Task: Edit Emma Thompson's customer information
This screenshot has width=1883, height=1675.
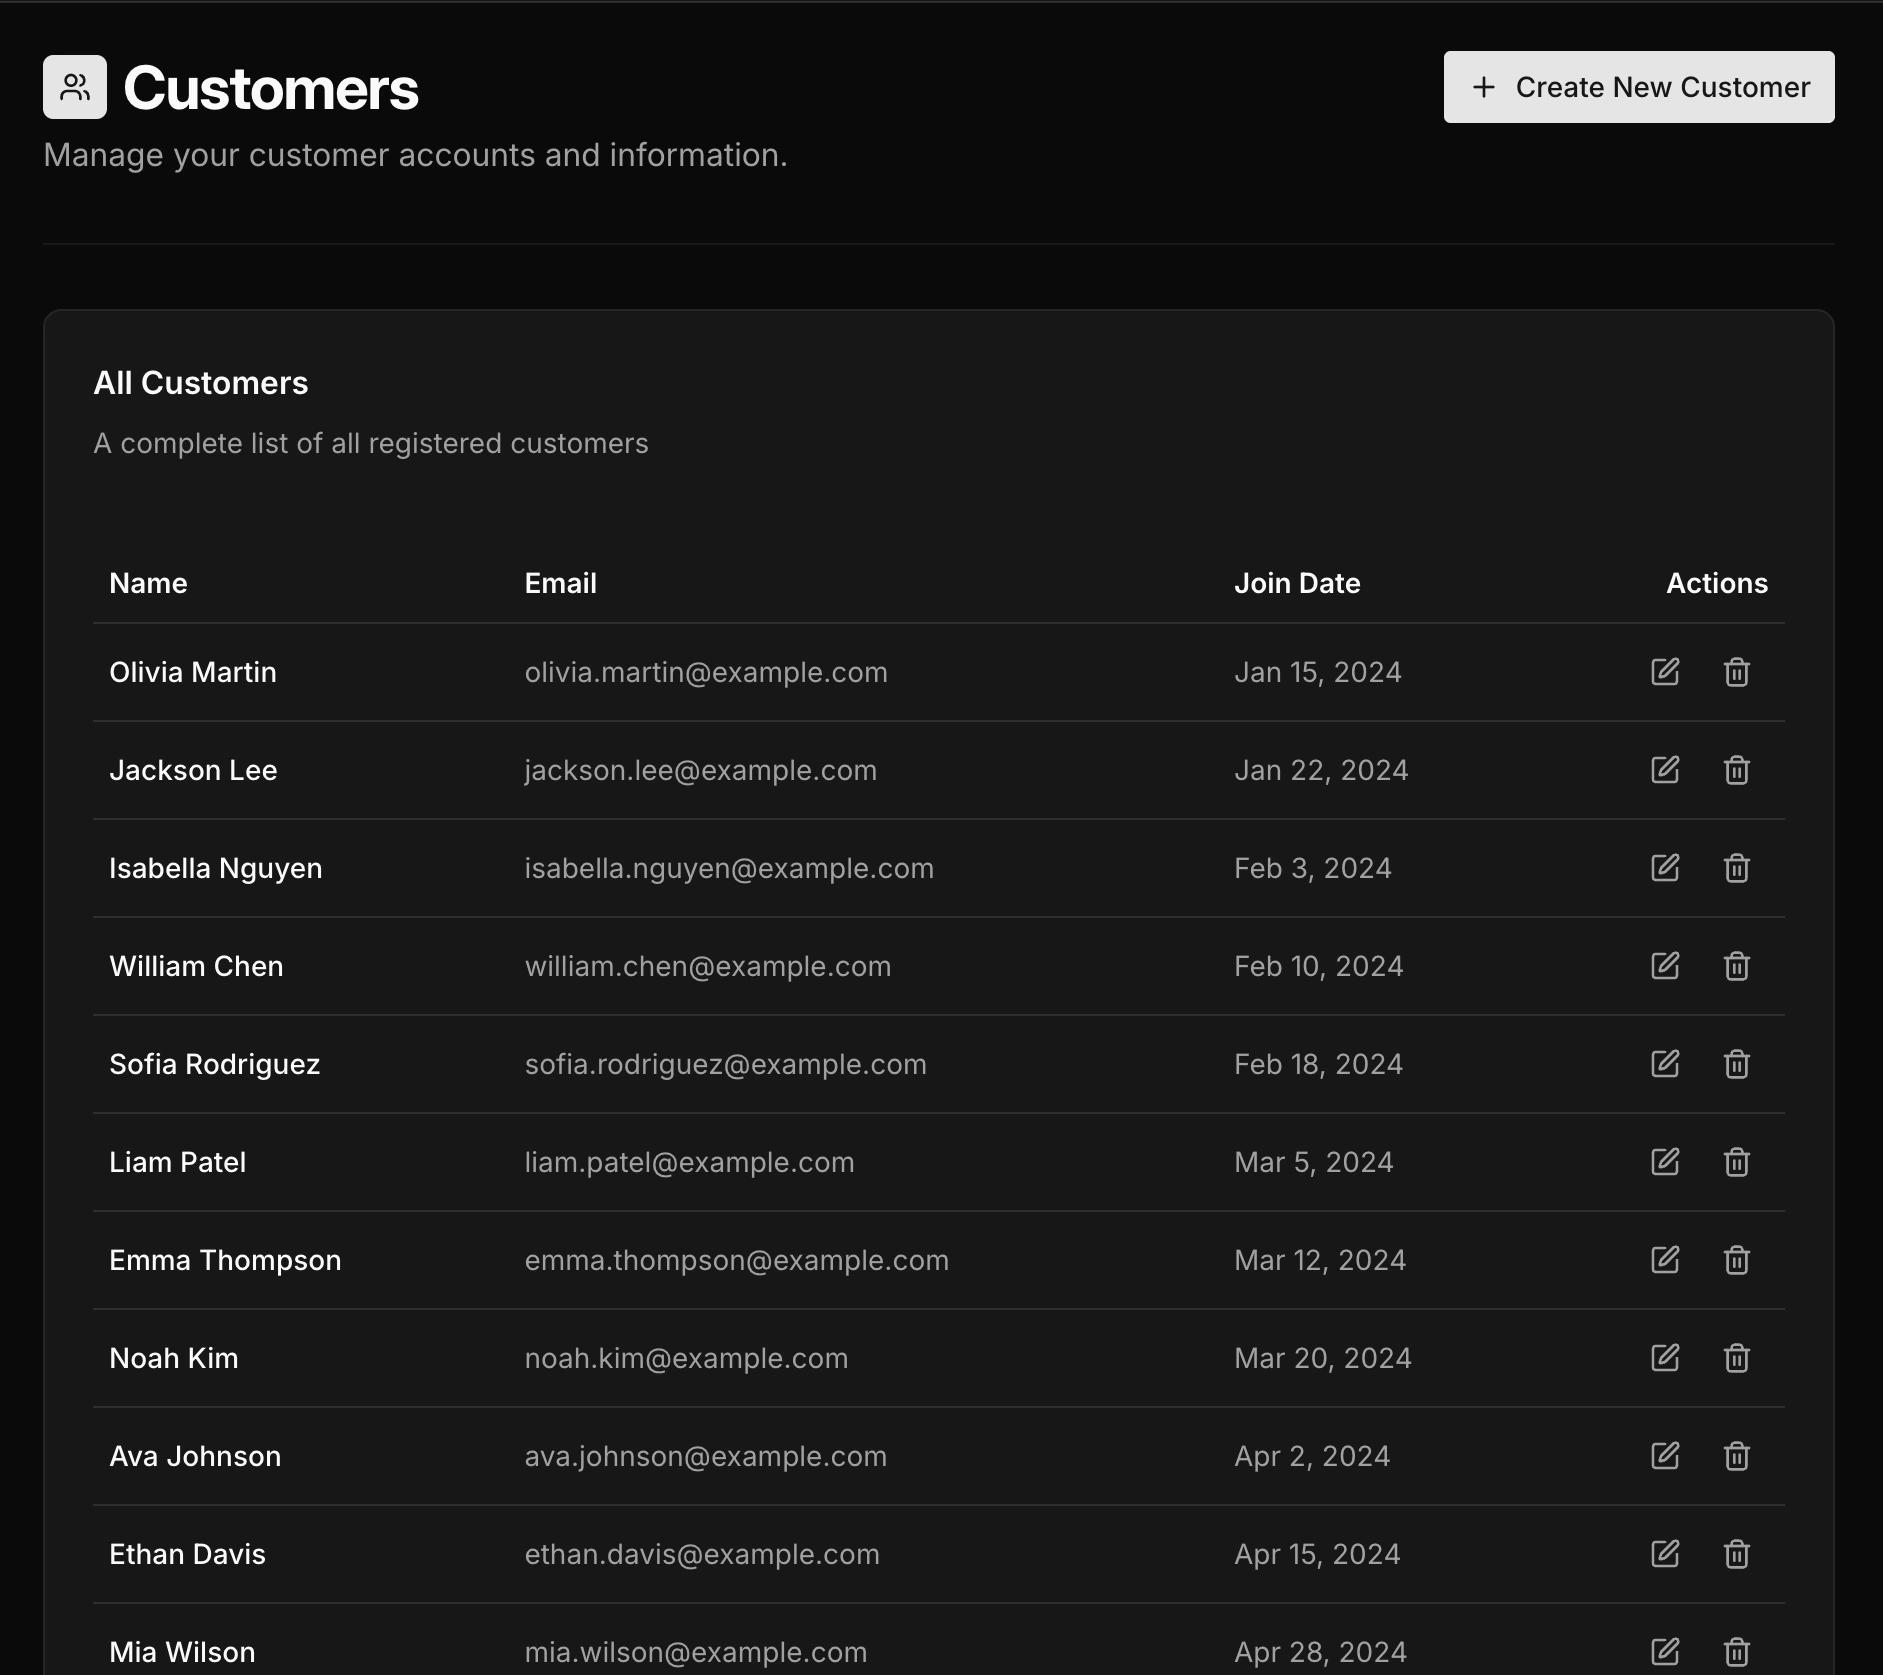Action: click(x=1664, y=1260)
